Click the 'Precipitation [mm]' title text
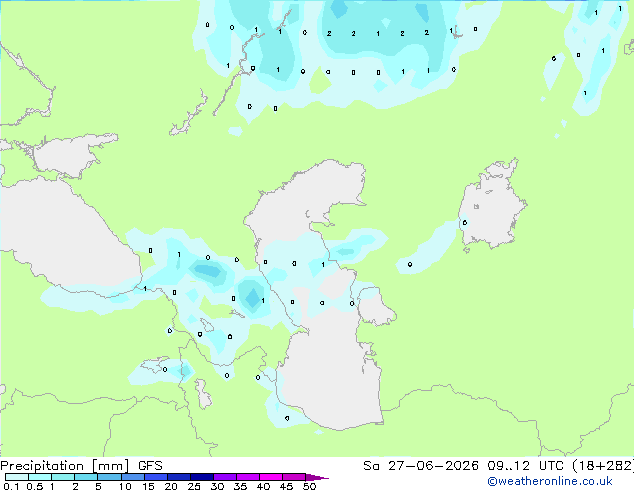The width and height of the screenshot is (634, 490). click(x=65, y=466)
